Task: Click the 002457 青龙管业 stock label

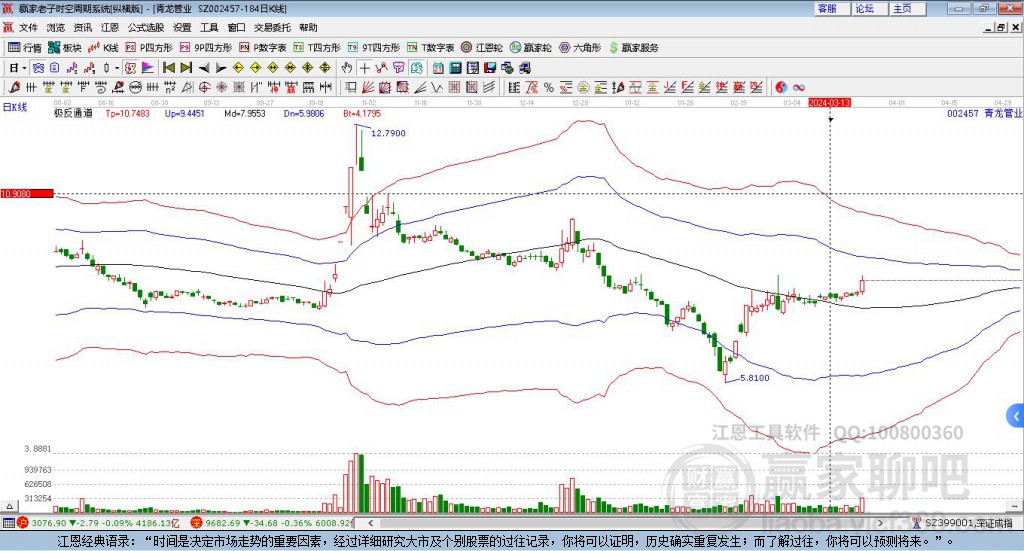Action: click(984, 113)
